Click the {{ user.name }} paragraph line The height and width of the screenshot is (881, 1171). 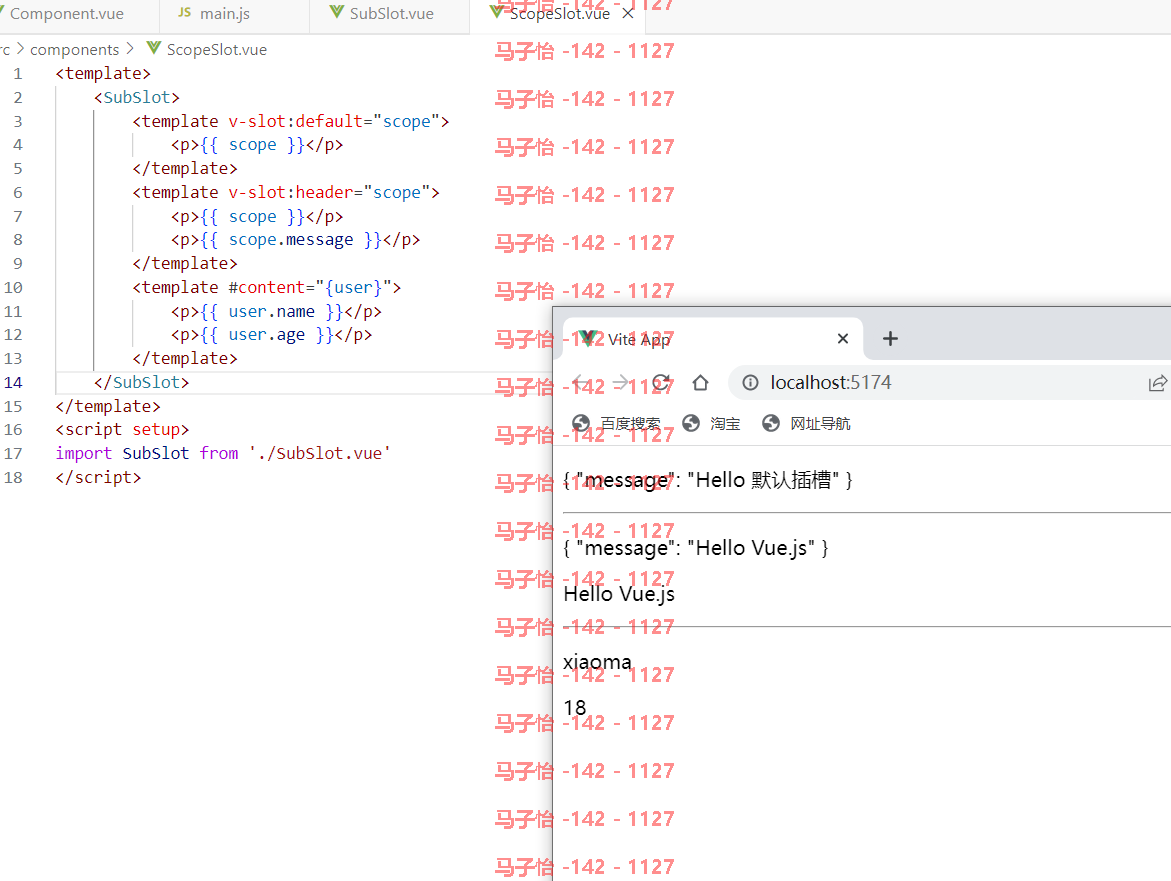[x=276, y=311]
